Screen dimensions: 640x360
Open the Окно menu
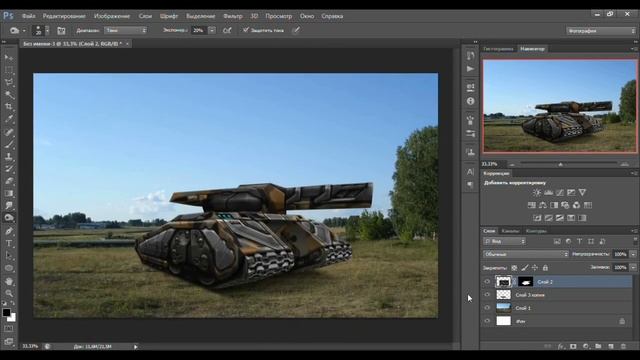coord(307,16)
